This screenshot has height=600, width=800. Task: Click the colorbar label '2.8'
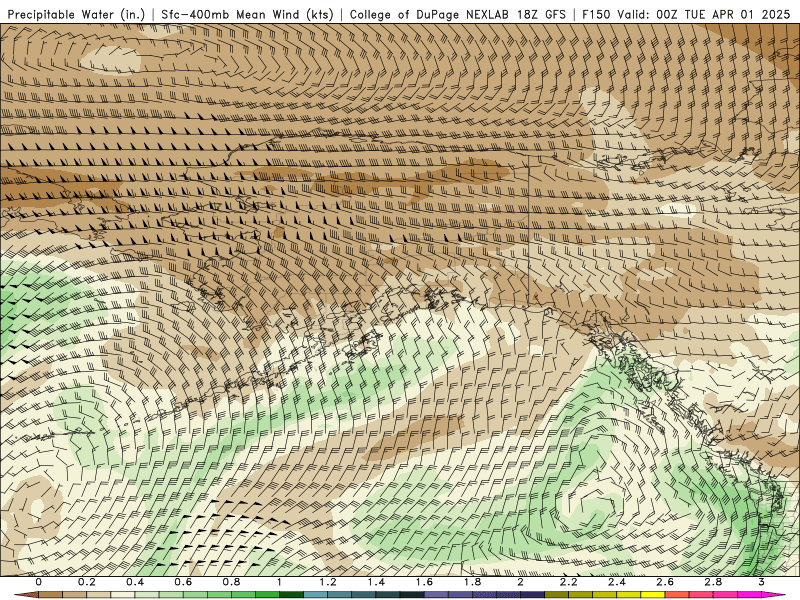pos(713,582)
